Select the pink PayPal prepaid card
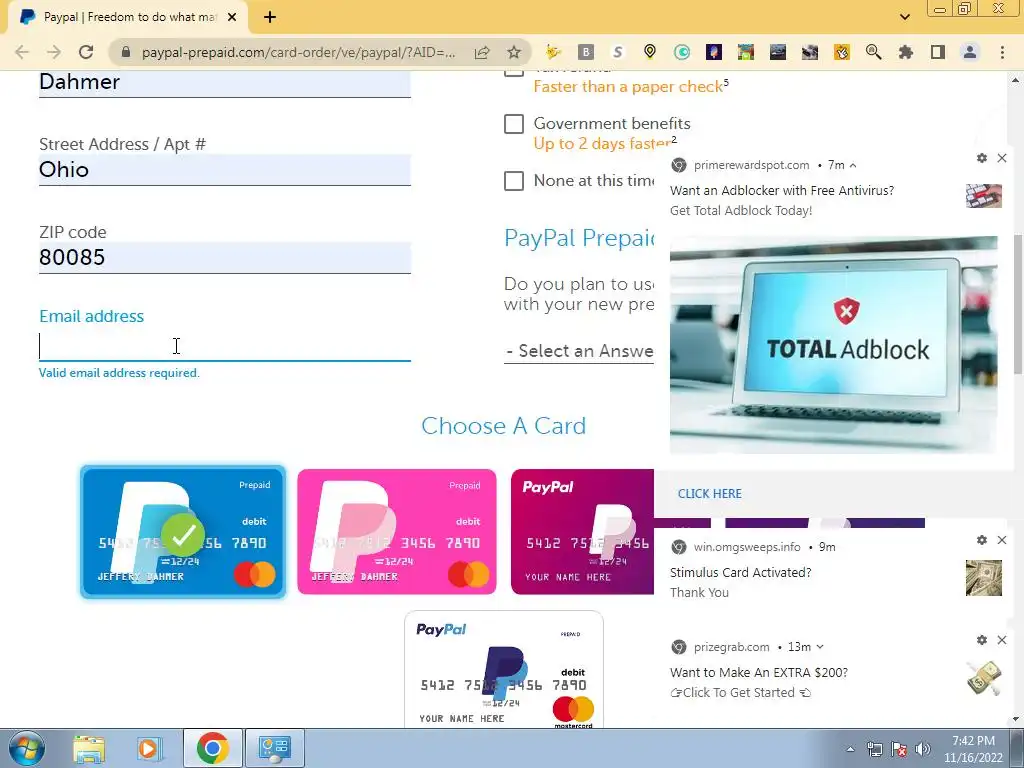The width and height of the screenshot is (1024, 768). point(396,532)
